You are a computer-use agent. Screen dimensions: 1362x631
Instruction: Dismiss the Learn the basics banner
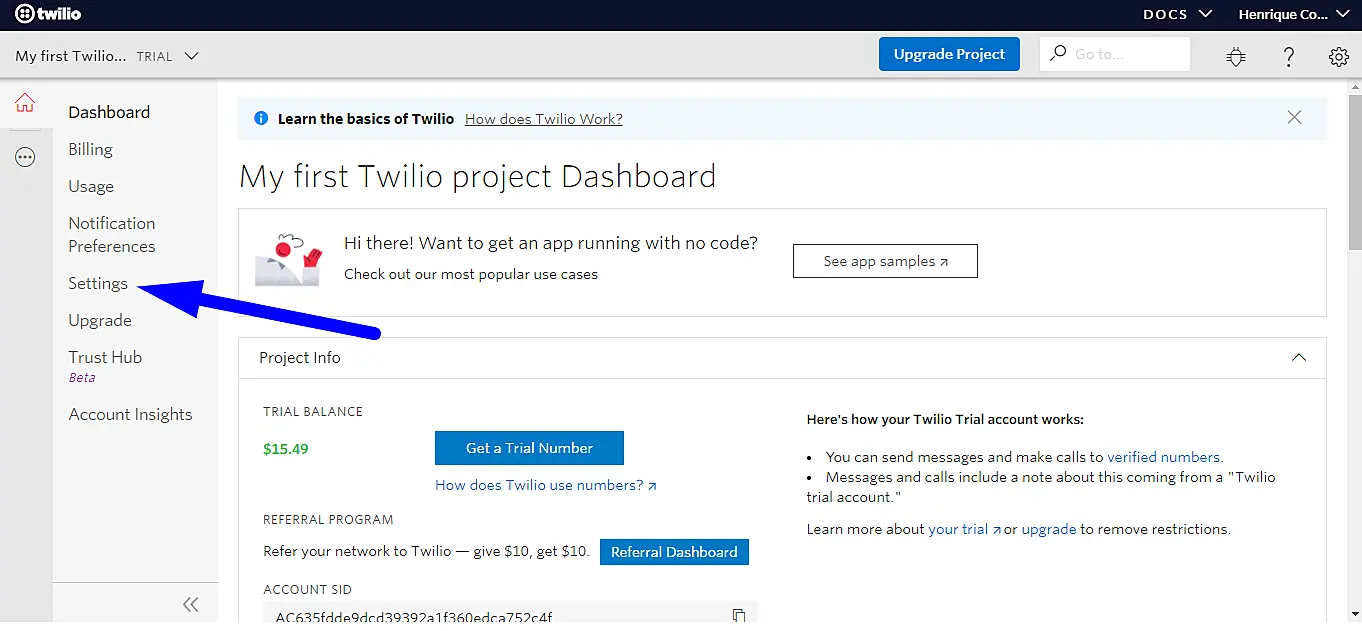[1294, 118]
